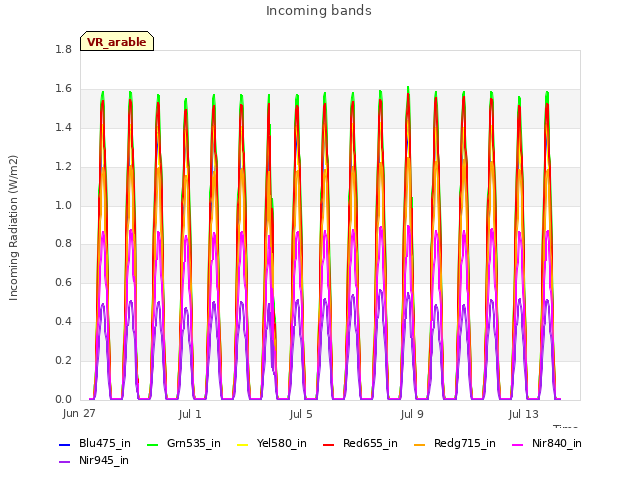This screenshot has width=640, height=480.
Task: Click the Jul 1 x-axis tick label
Action: (x=190, y=414)
